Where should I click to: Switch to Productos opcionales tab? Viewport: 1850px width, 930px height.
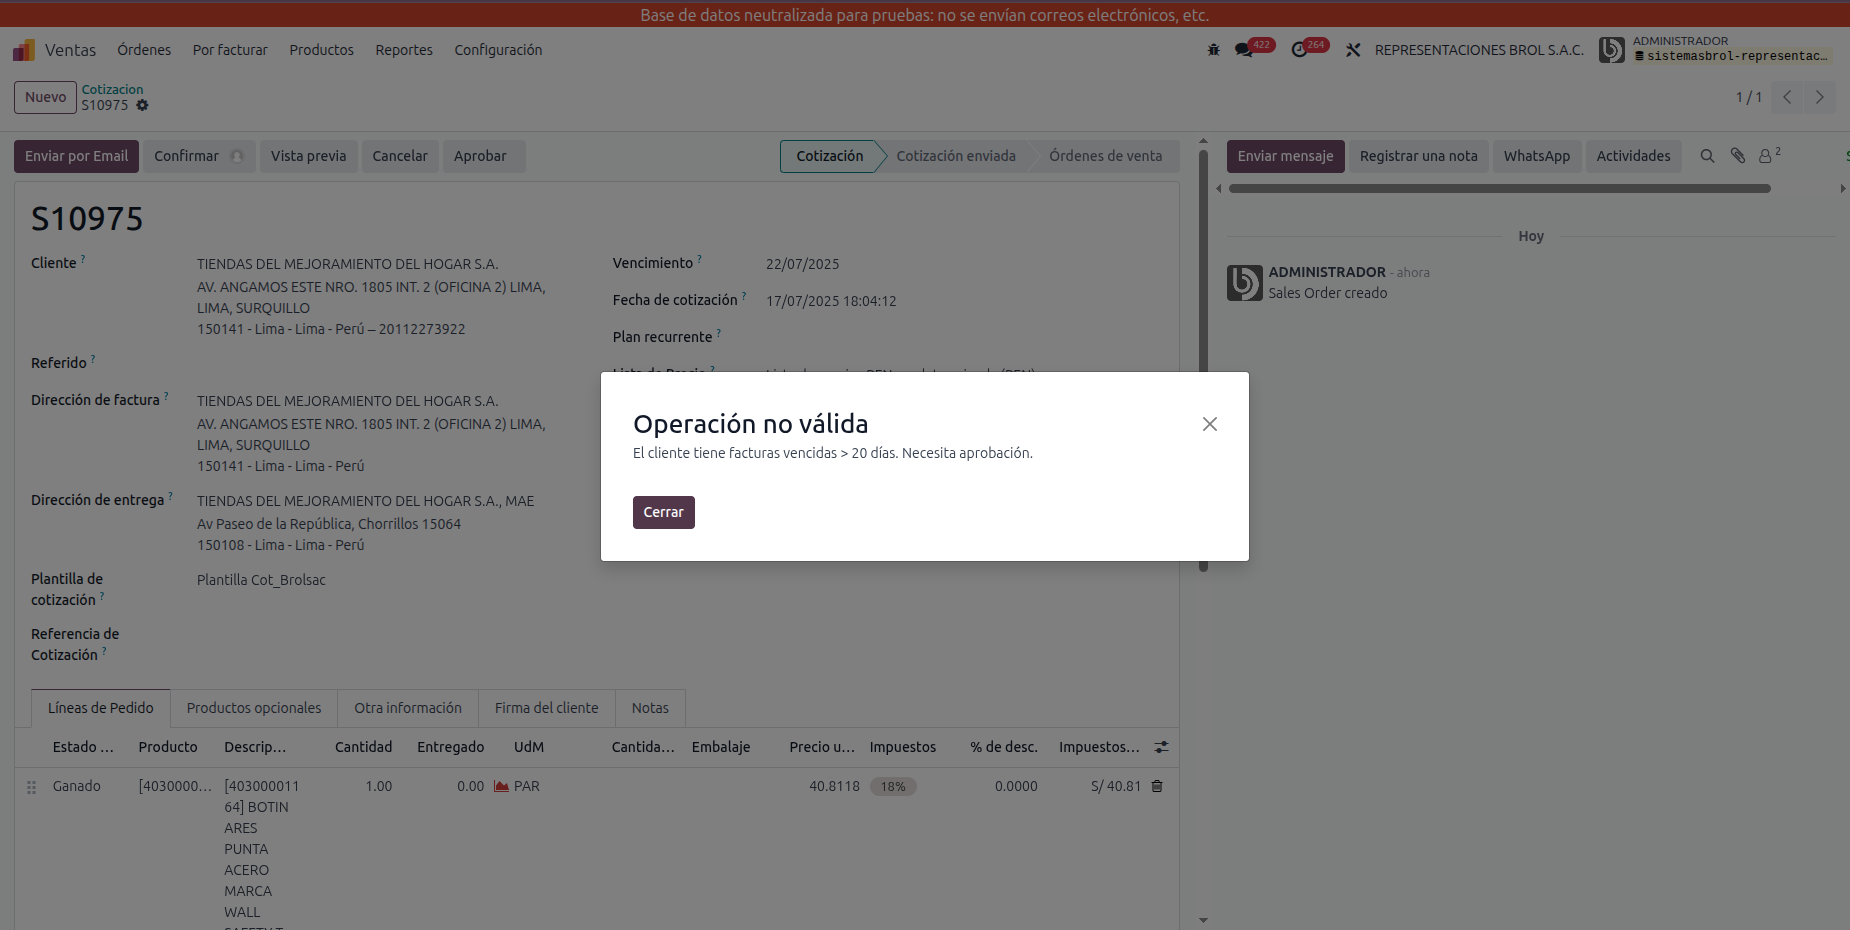tap(254, 708)
